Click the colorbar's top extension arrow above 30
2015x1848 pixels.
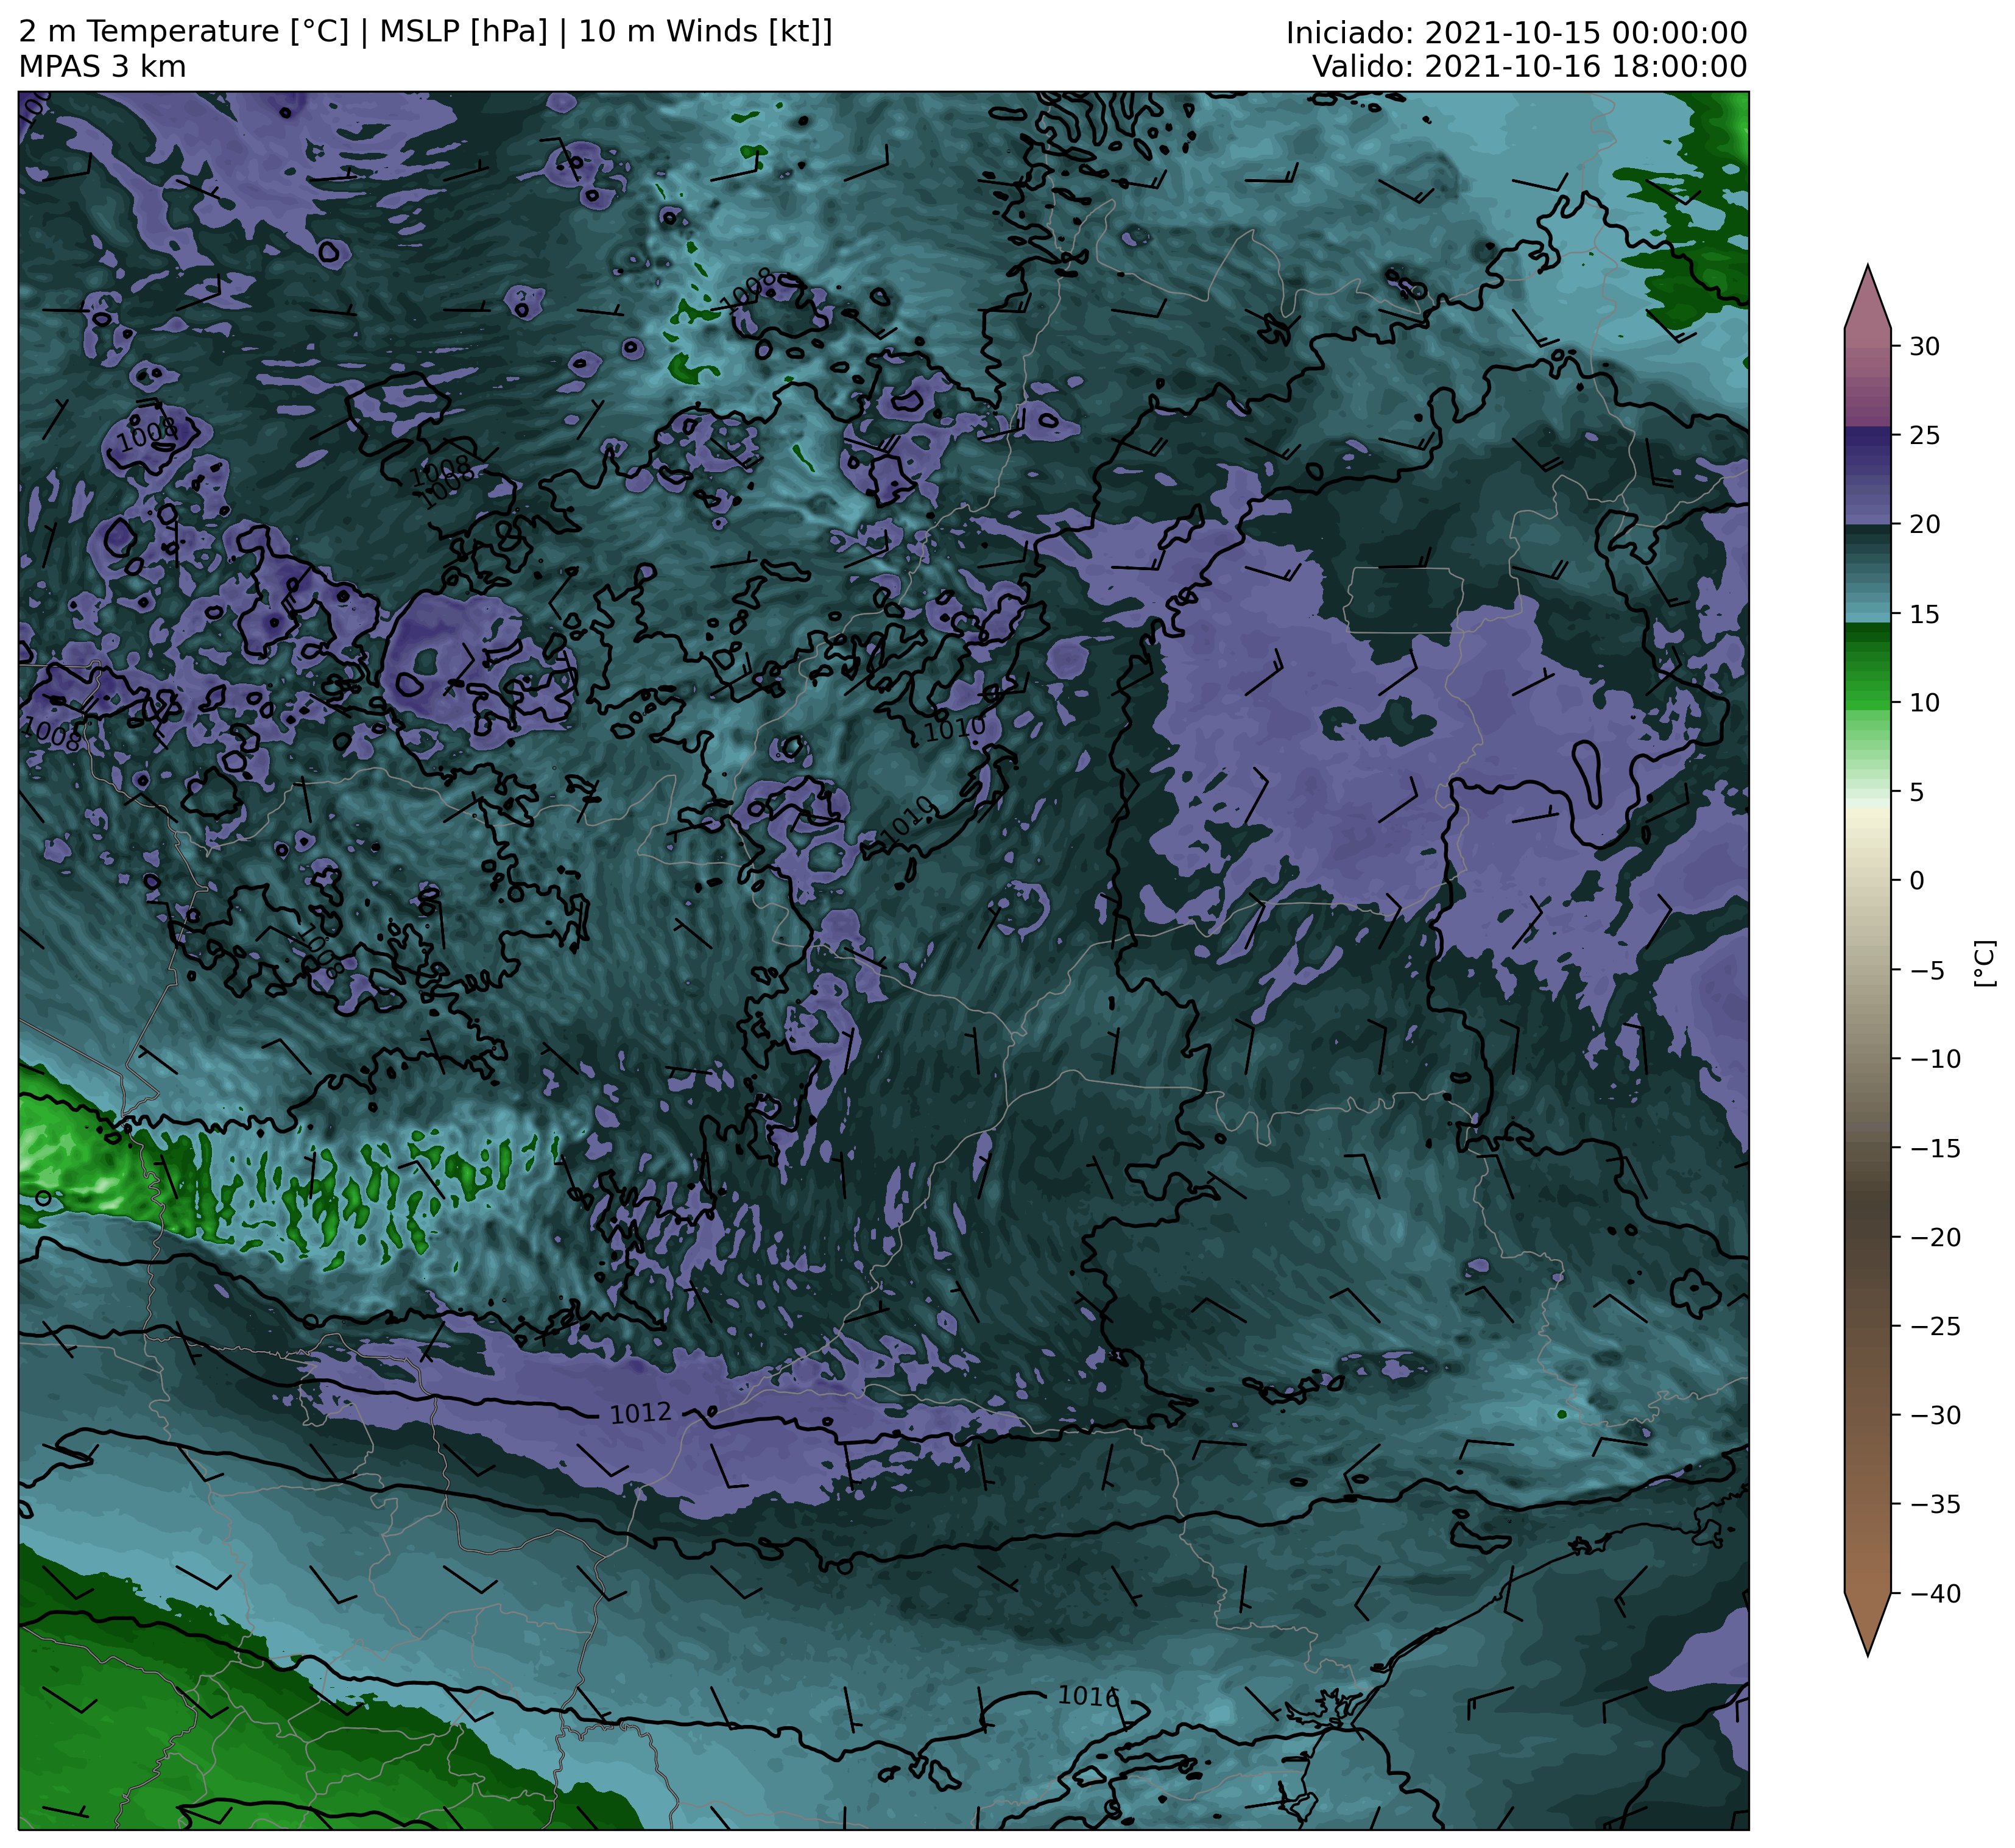(1867, 304)
